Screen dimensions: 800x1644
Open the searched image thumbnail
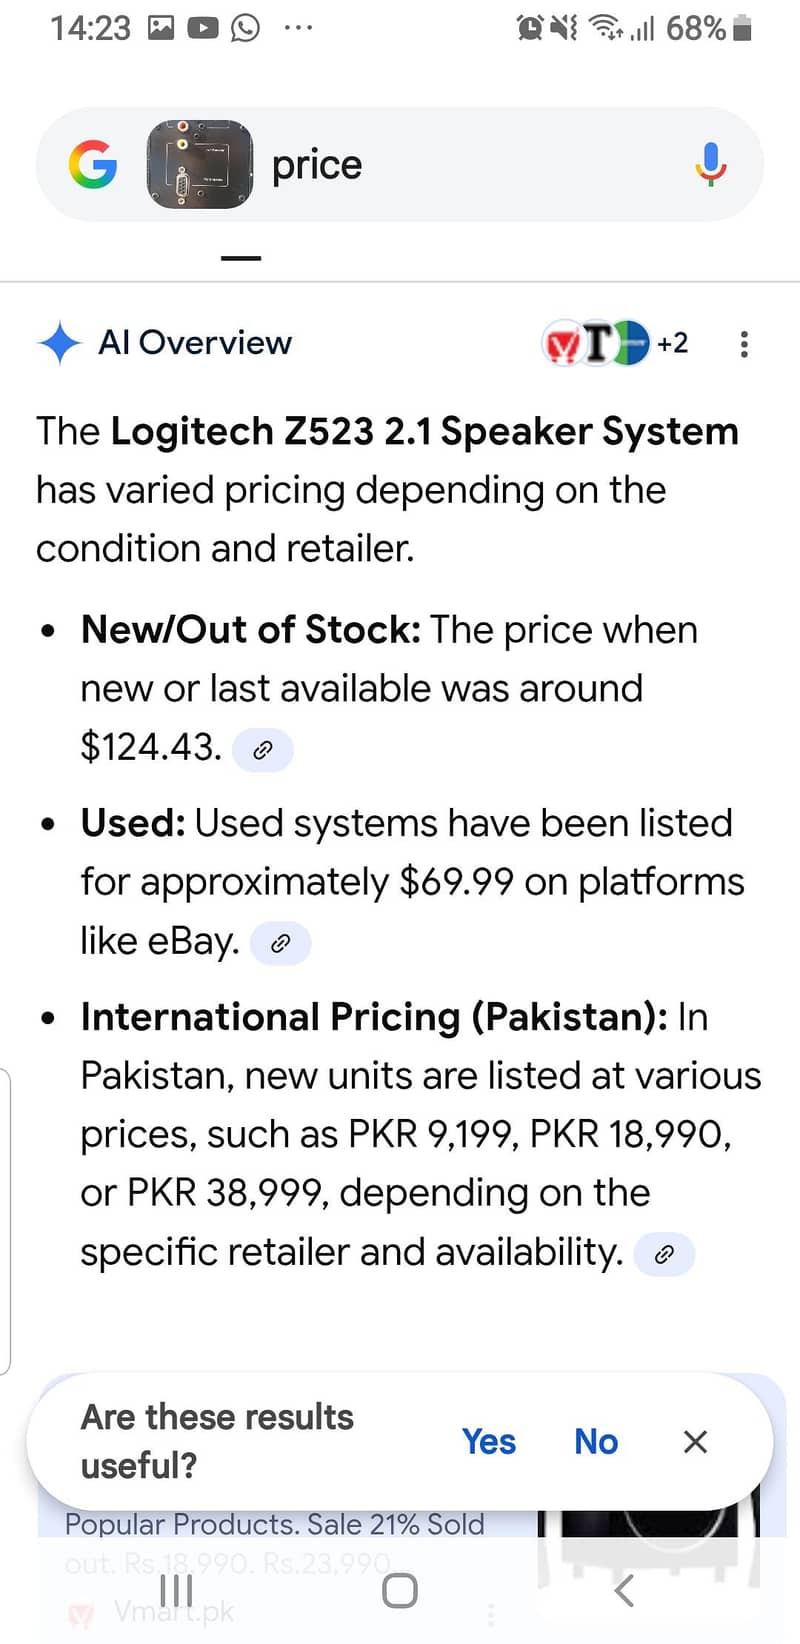[x=200, y=165]
